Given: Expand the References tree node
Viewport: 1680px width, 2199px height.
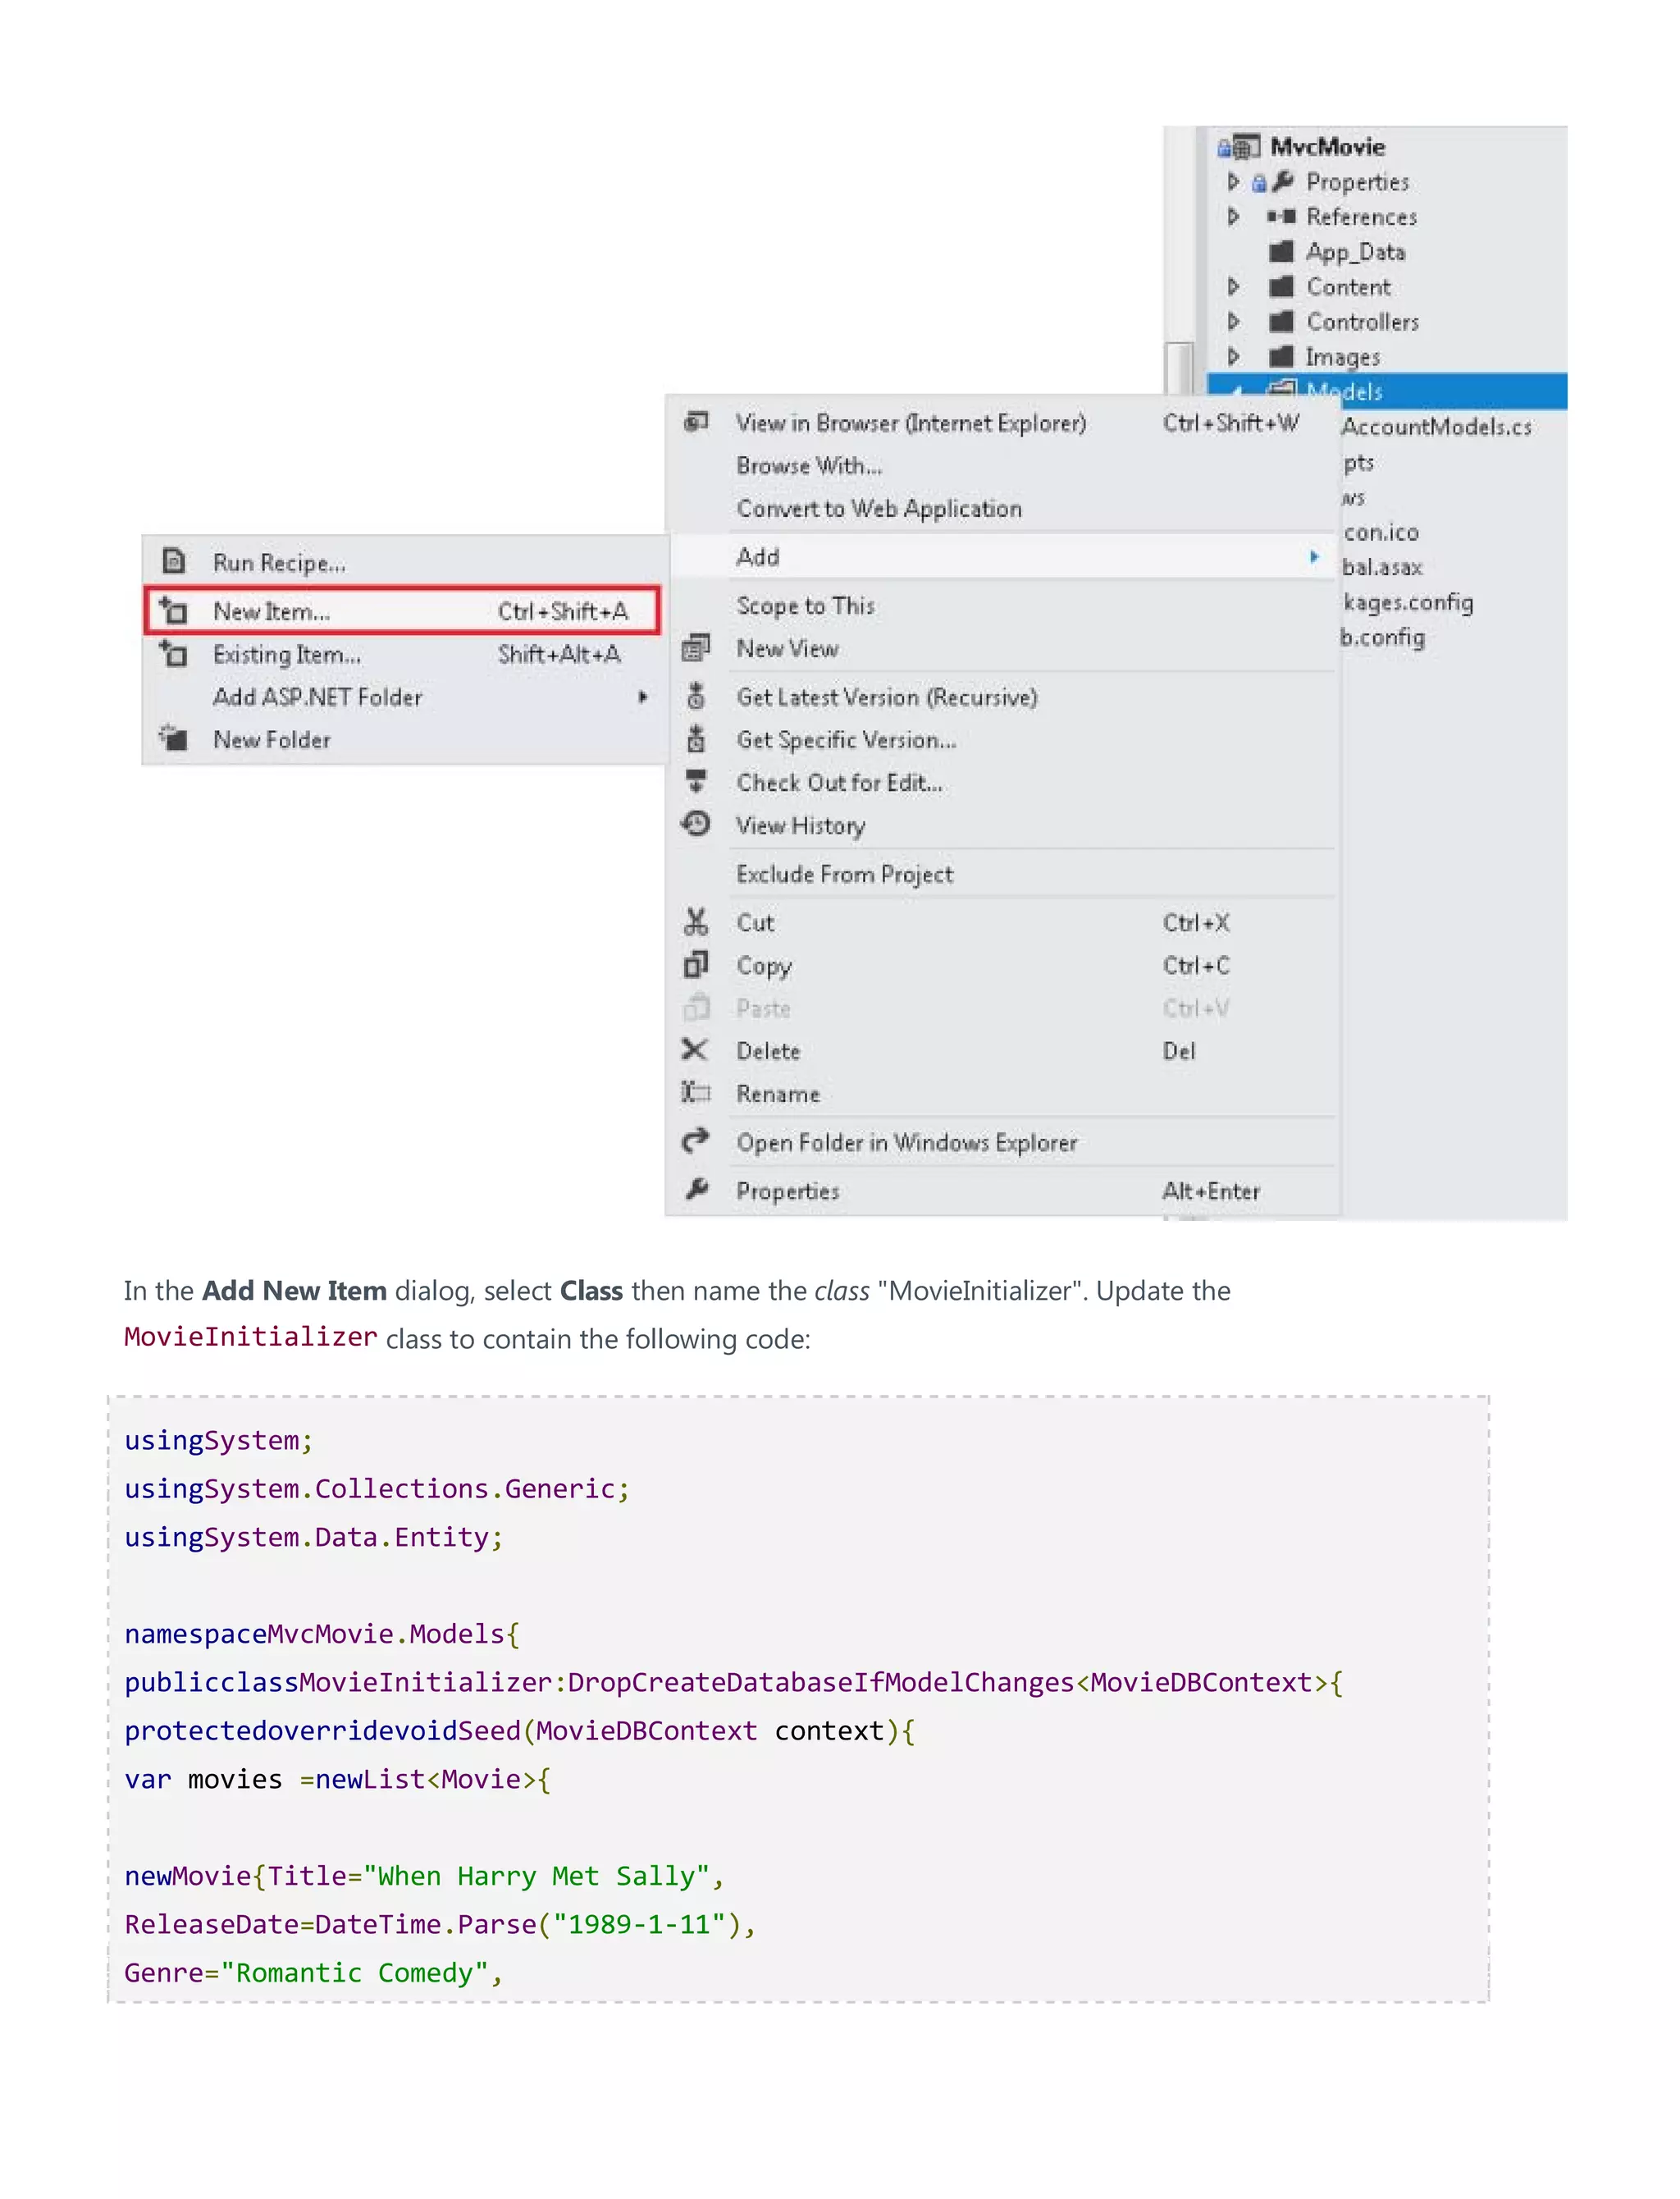Looking at the screenshot, I should pos(1233,216).
